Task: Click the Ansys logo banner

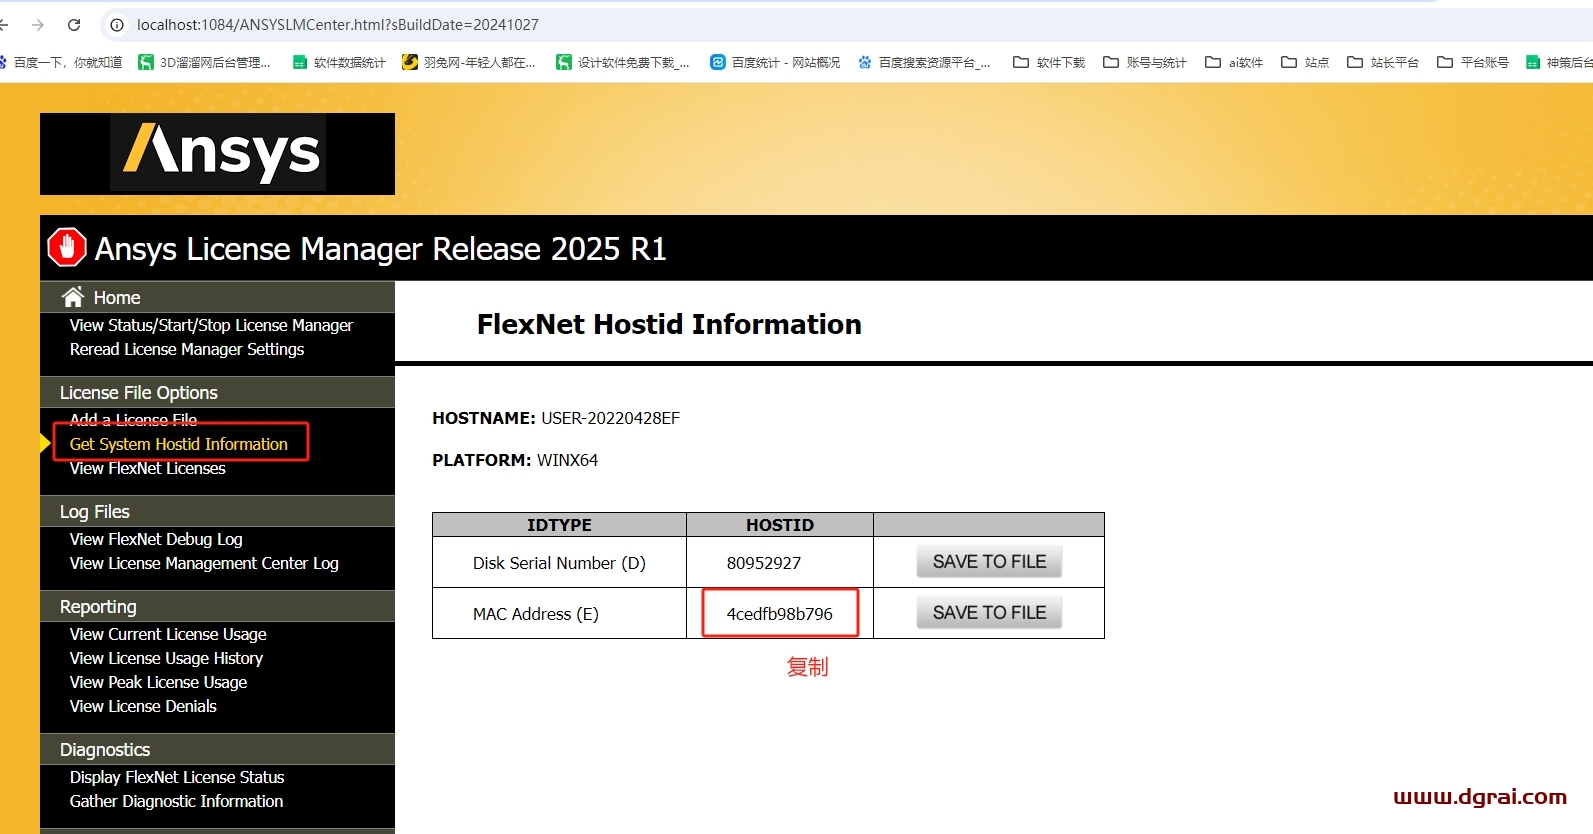Action: [217, 153]
